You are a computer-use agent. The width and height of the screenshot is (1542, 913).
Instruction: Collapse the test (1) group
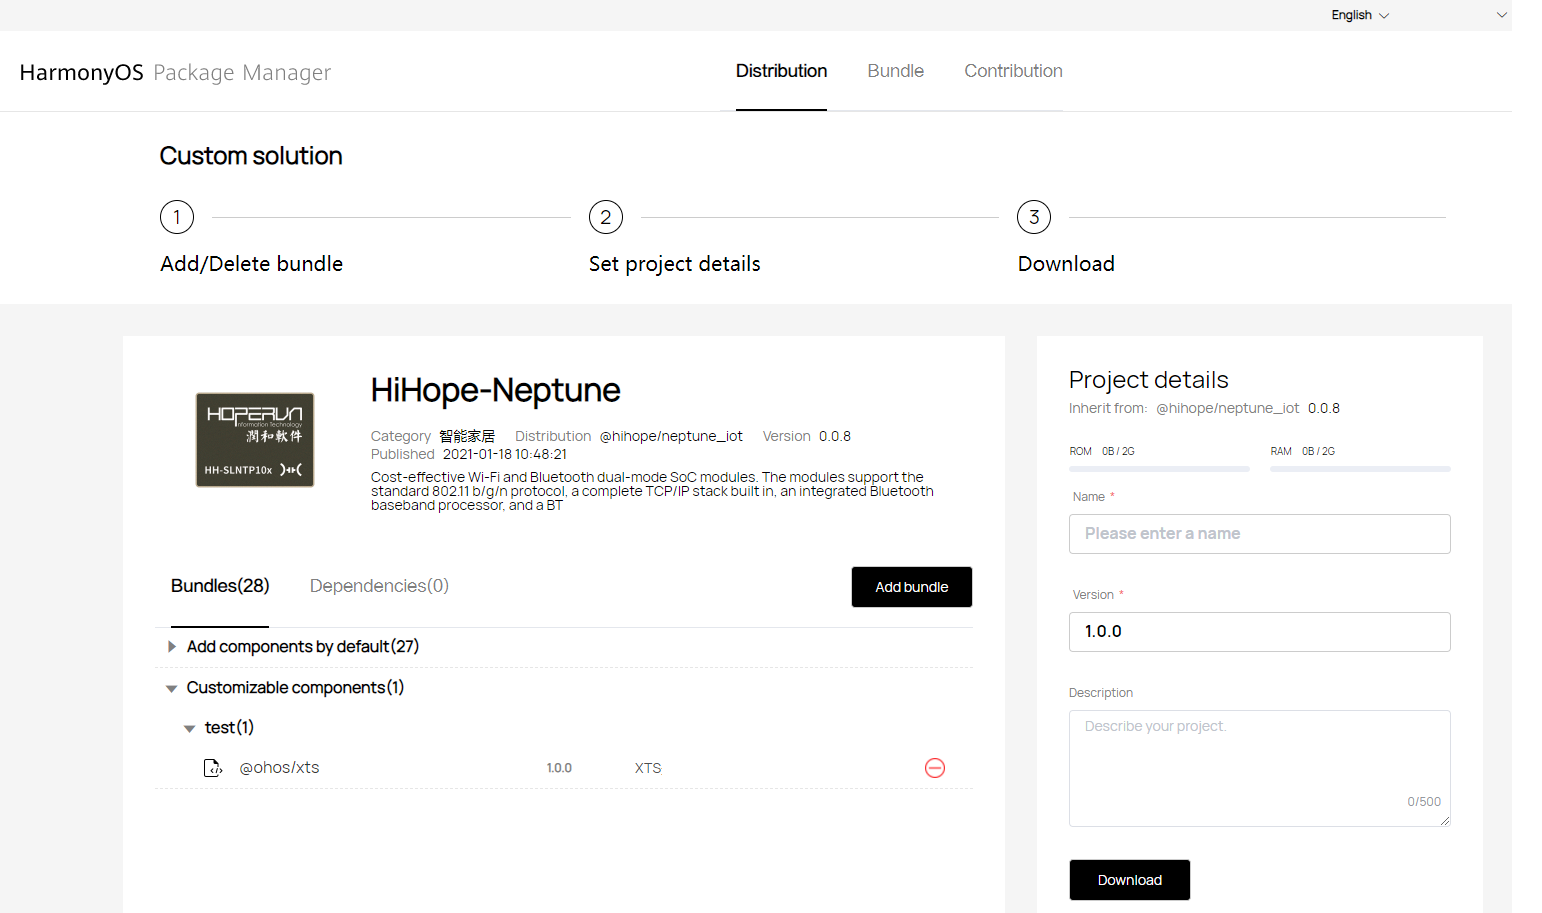(189, 728)
